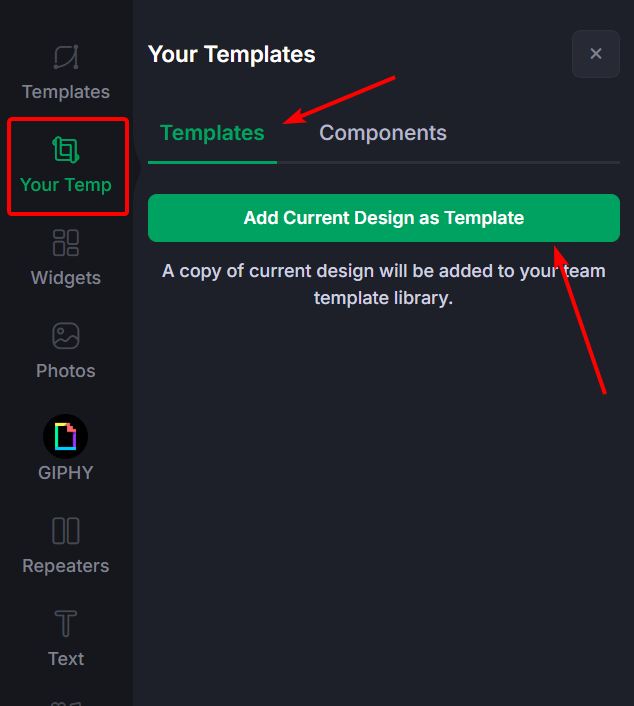Viewport: 634px width, 706px height.
Task: Open the Photos panel icon
Action: pos(66,335)
